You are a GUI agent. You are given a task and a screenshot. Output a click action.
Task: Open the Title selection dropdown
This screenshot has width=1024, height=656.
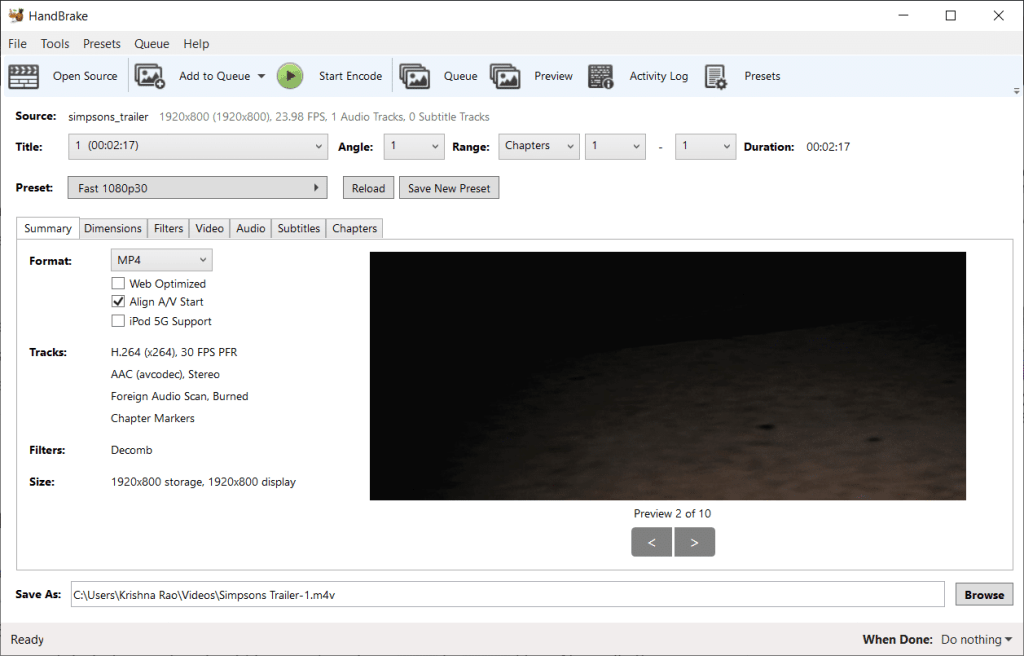[198, 147]
